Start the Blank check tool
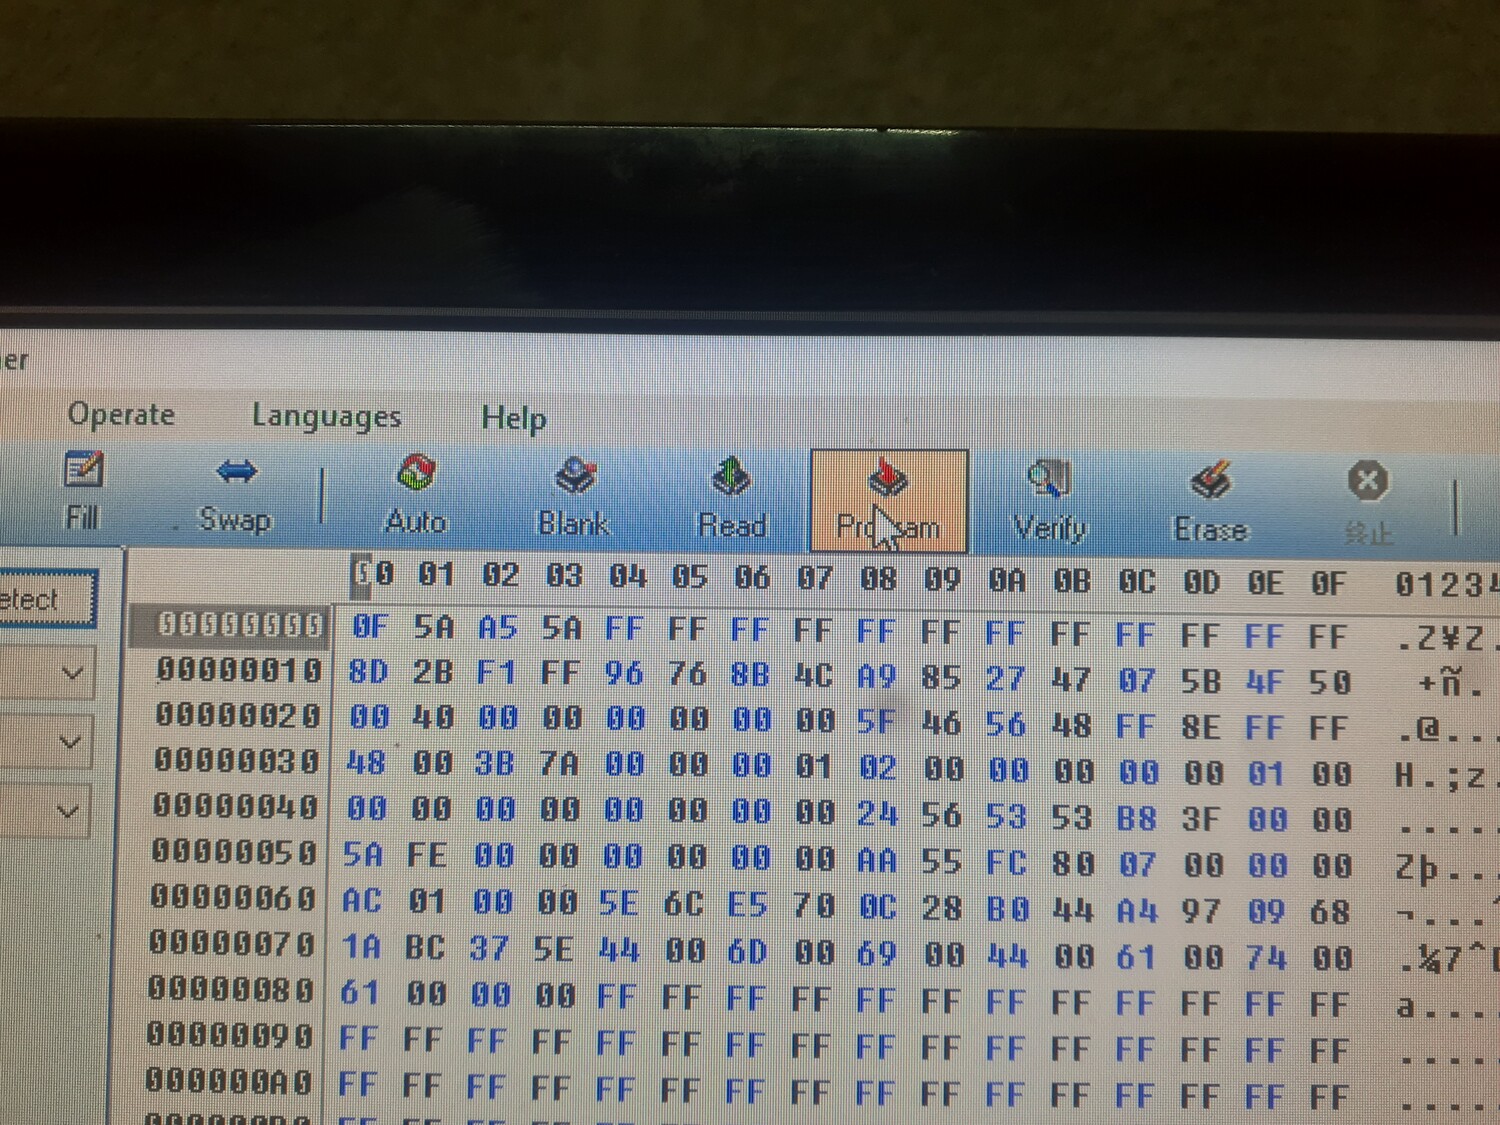The width and height of the screenshot is (1500, 1125). tap(574, 498)
